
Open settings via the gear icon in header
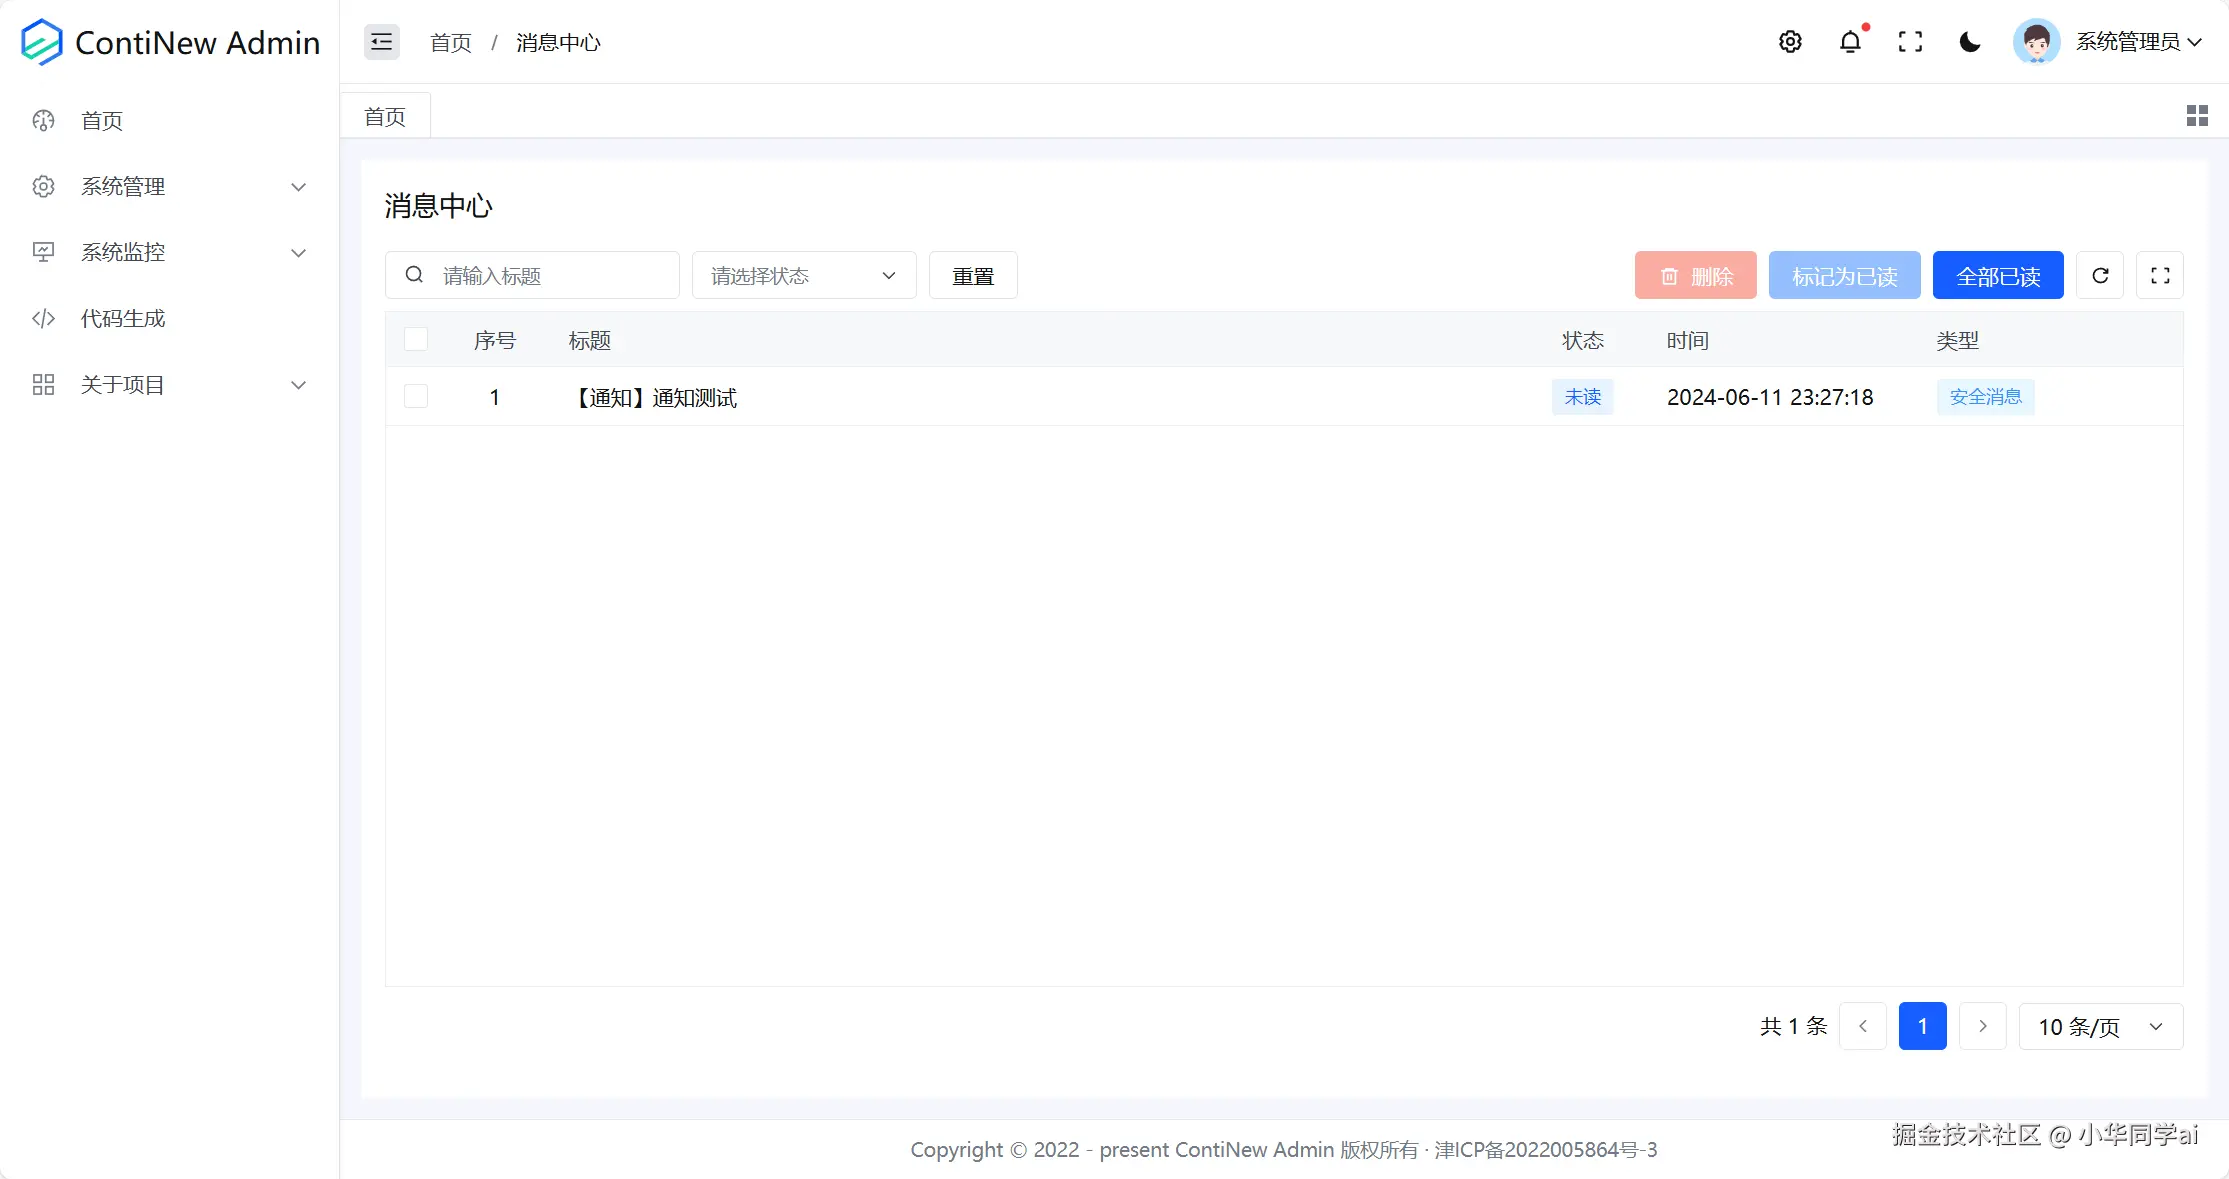(1790, 42)
